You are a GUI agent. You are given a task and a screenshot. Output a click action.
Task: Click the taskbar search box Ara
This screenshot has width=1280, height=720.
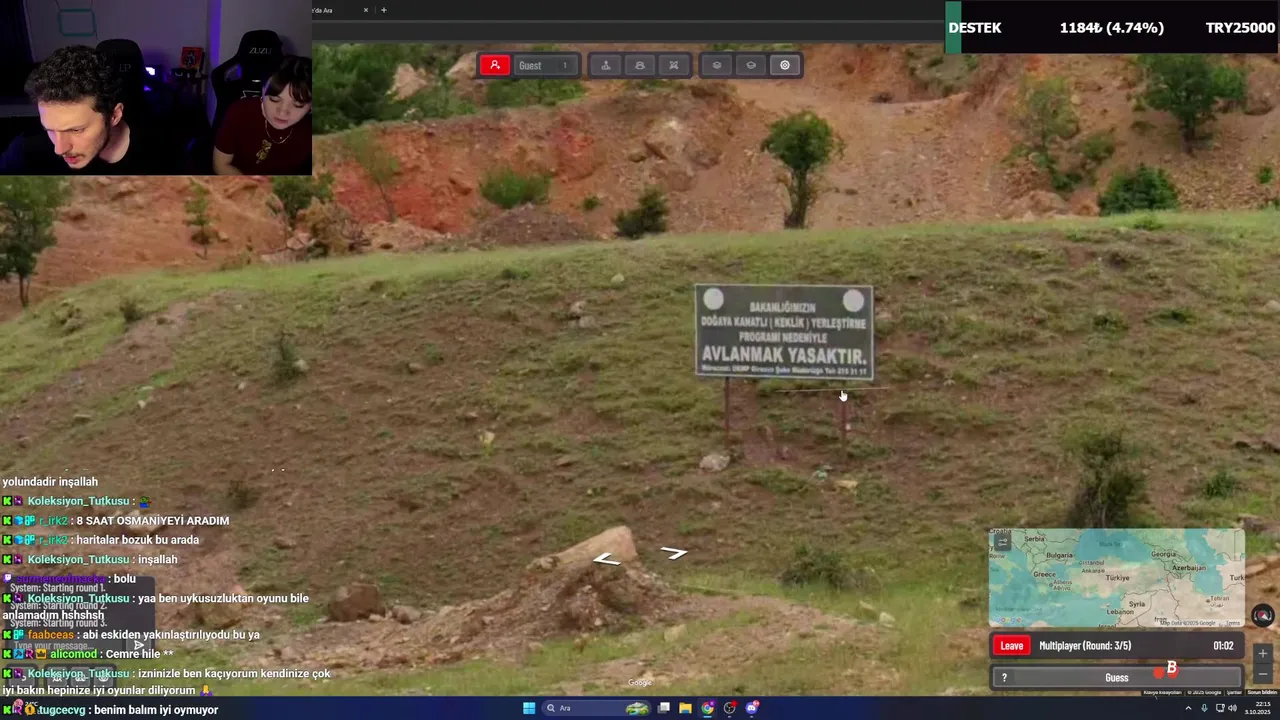click(596, 708)
